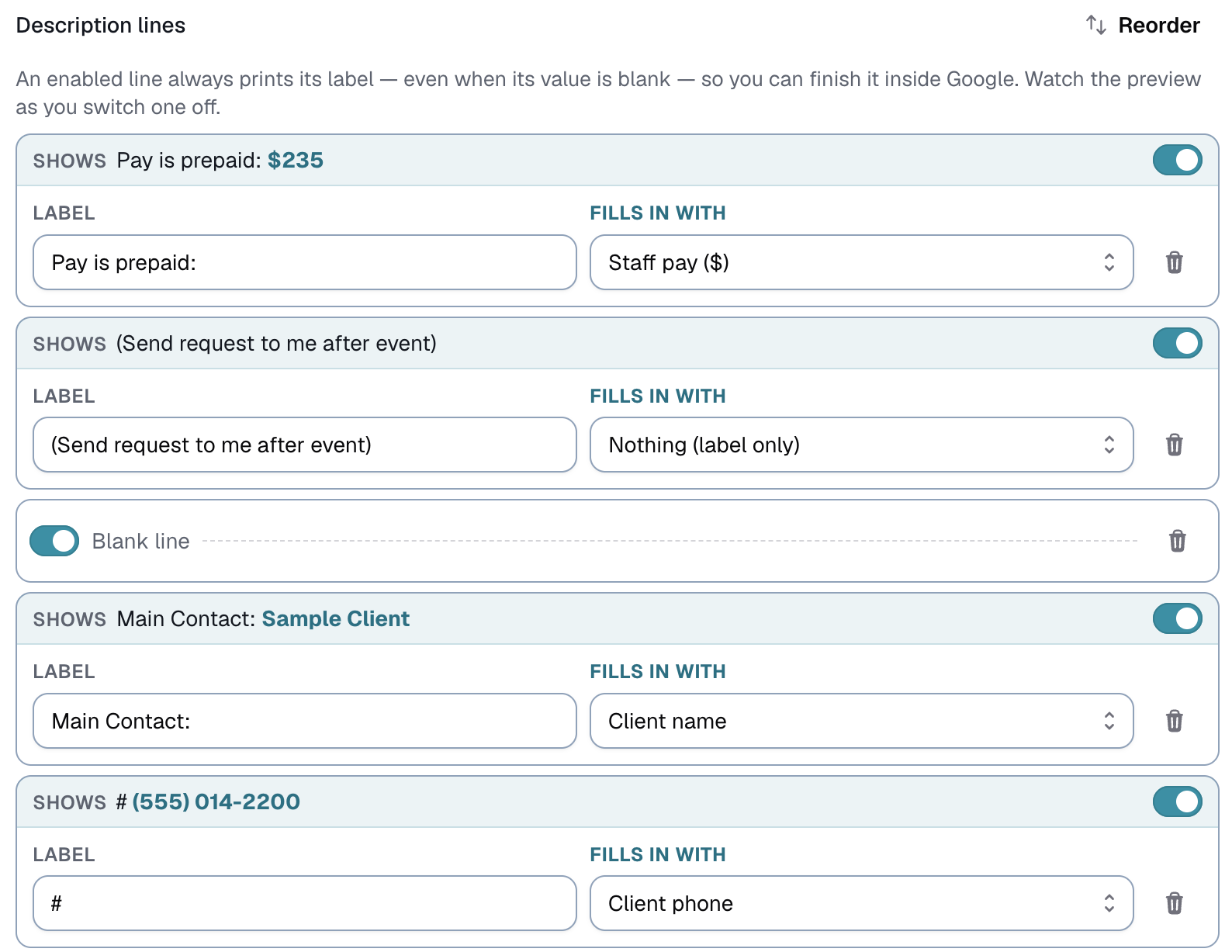Edit the Send request to me label field
This screenshot has height=952, width=1232.
pos(305,444)
